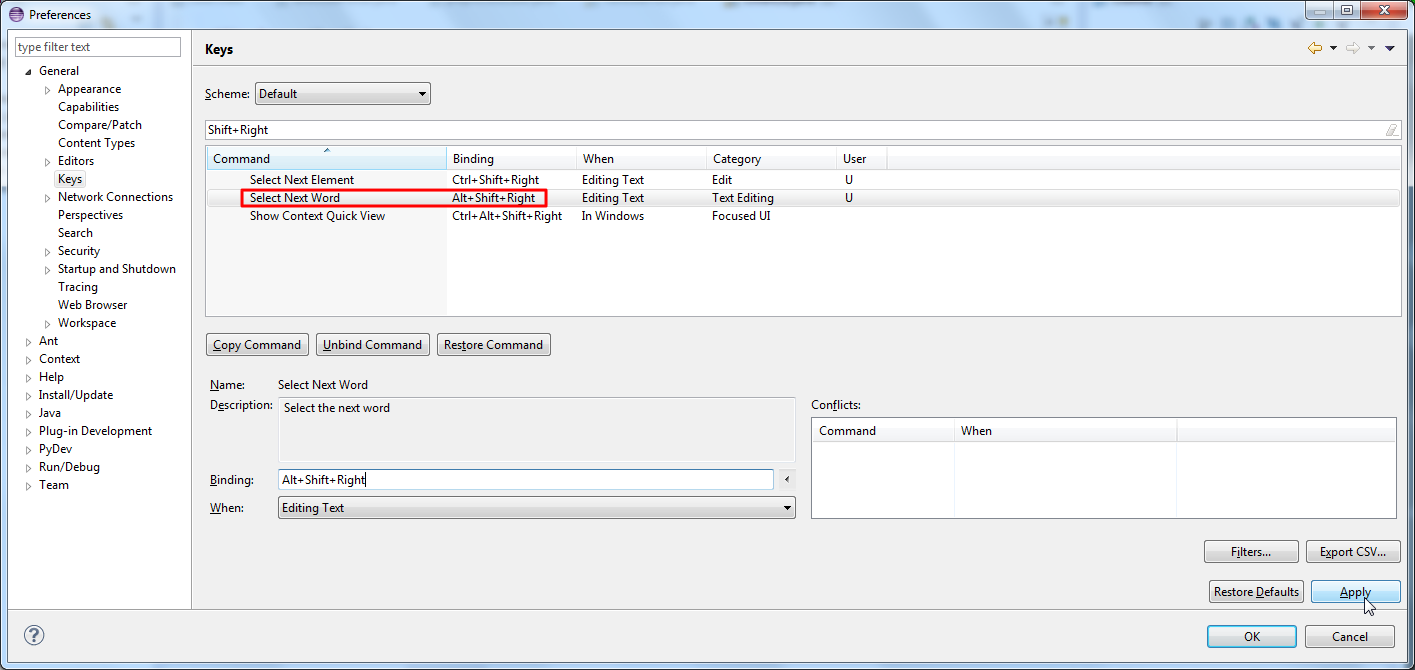Sort keys table by Command column header
This screenshot has width=1415, height=670.
click(326, 159)
